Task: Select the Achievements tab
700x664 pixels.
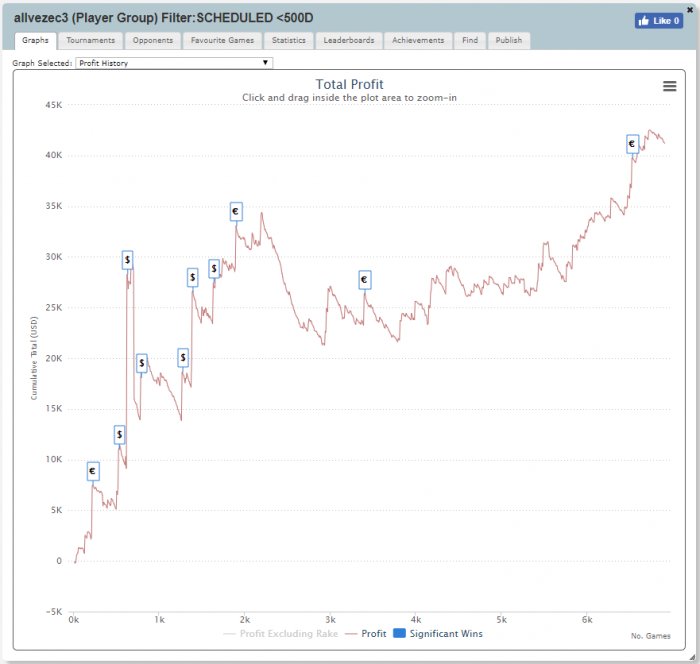Action: (418, 41)
